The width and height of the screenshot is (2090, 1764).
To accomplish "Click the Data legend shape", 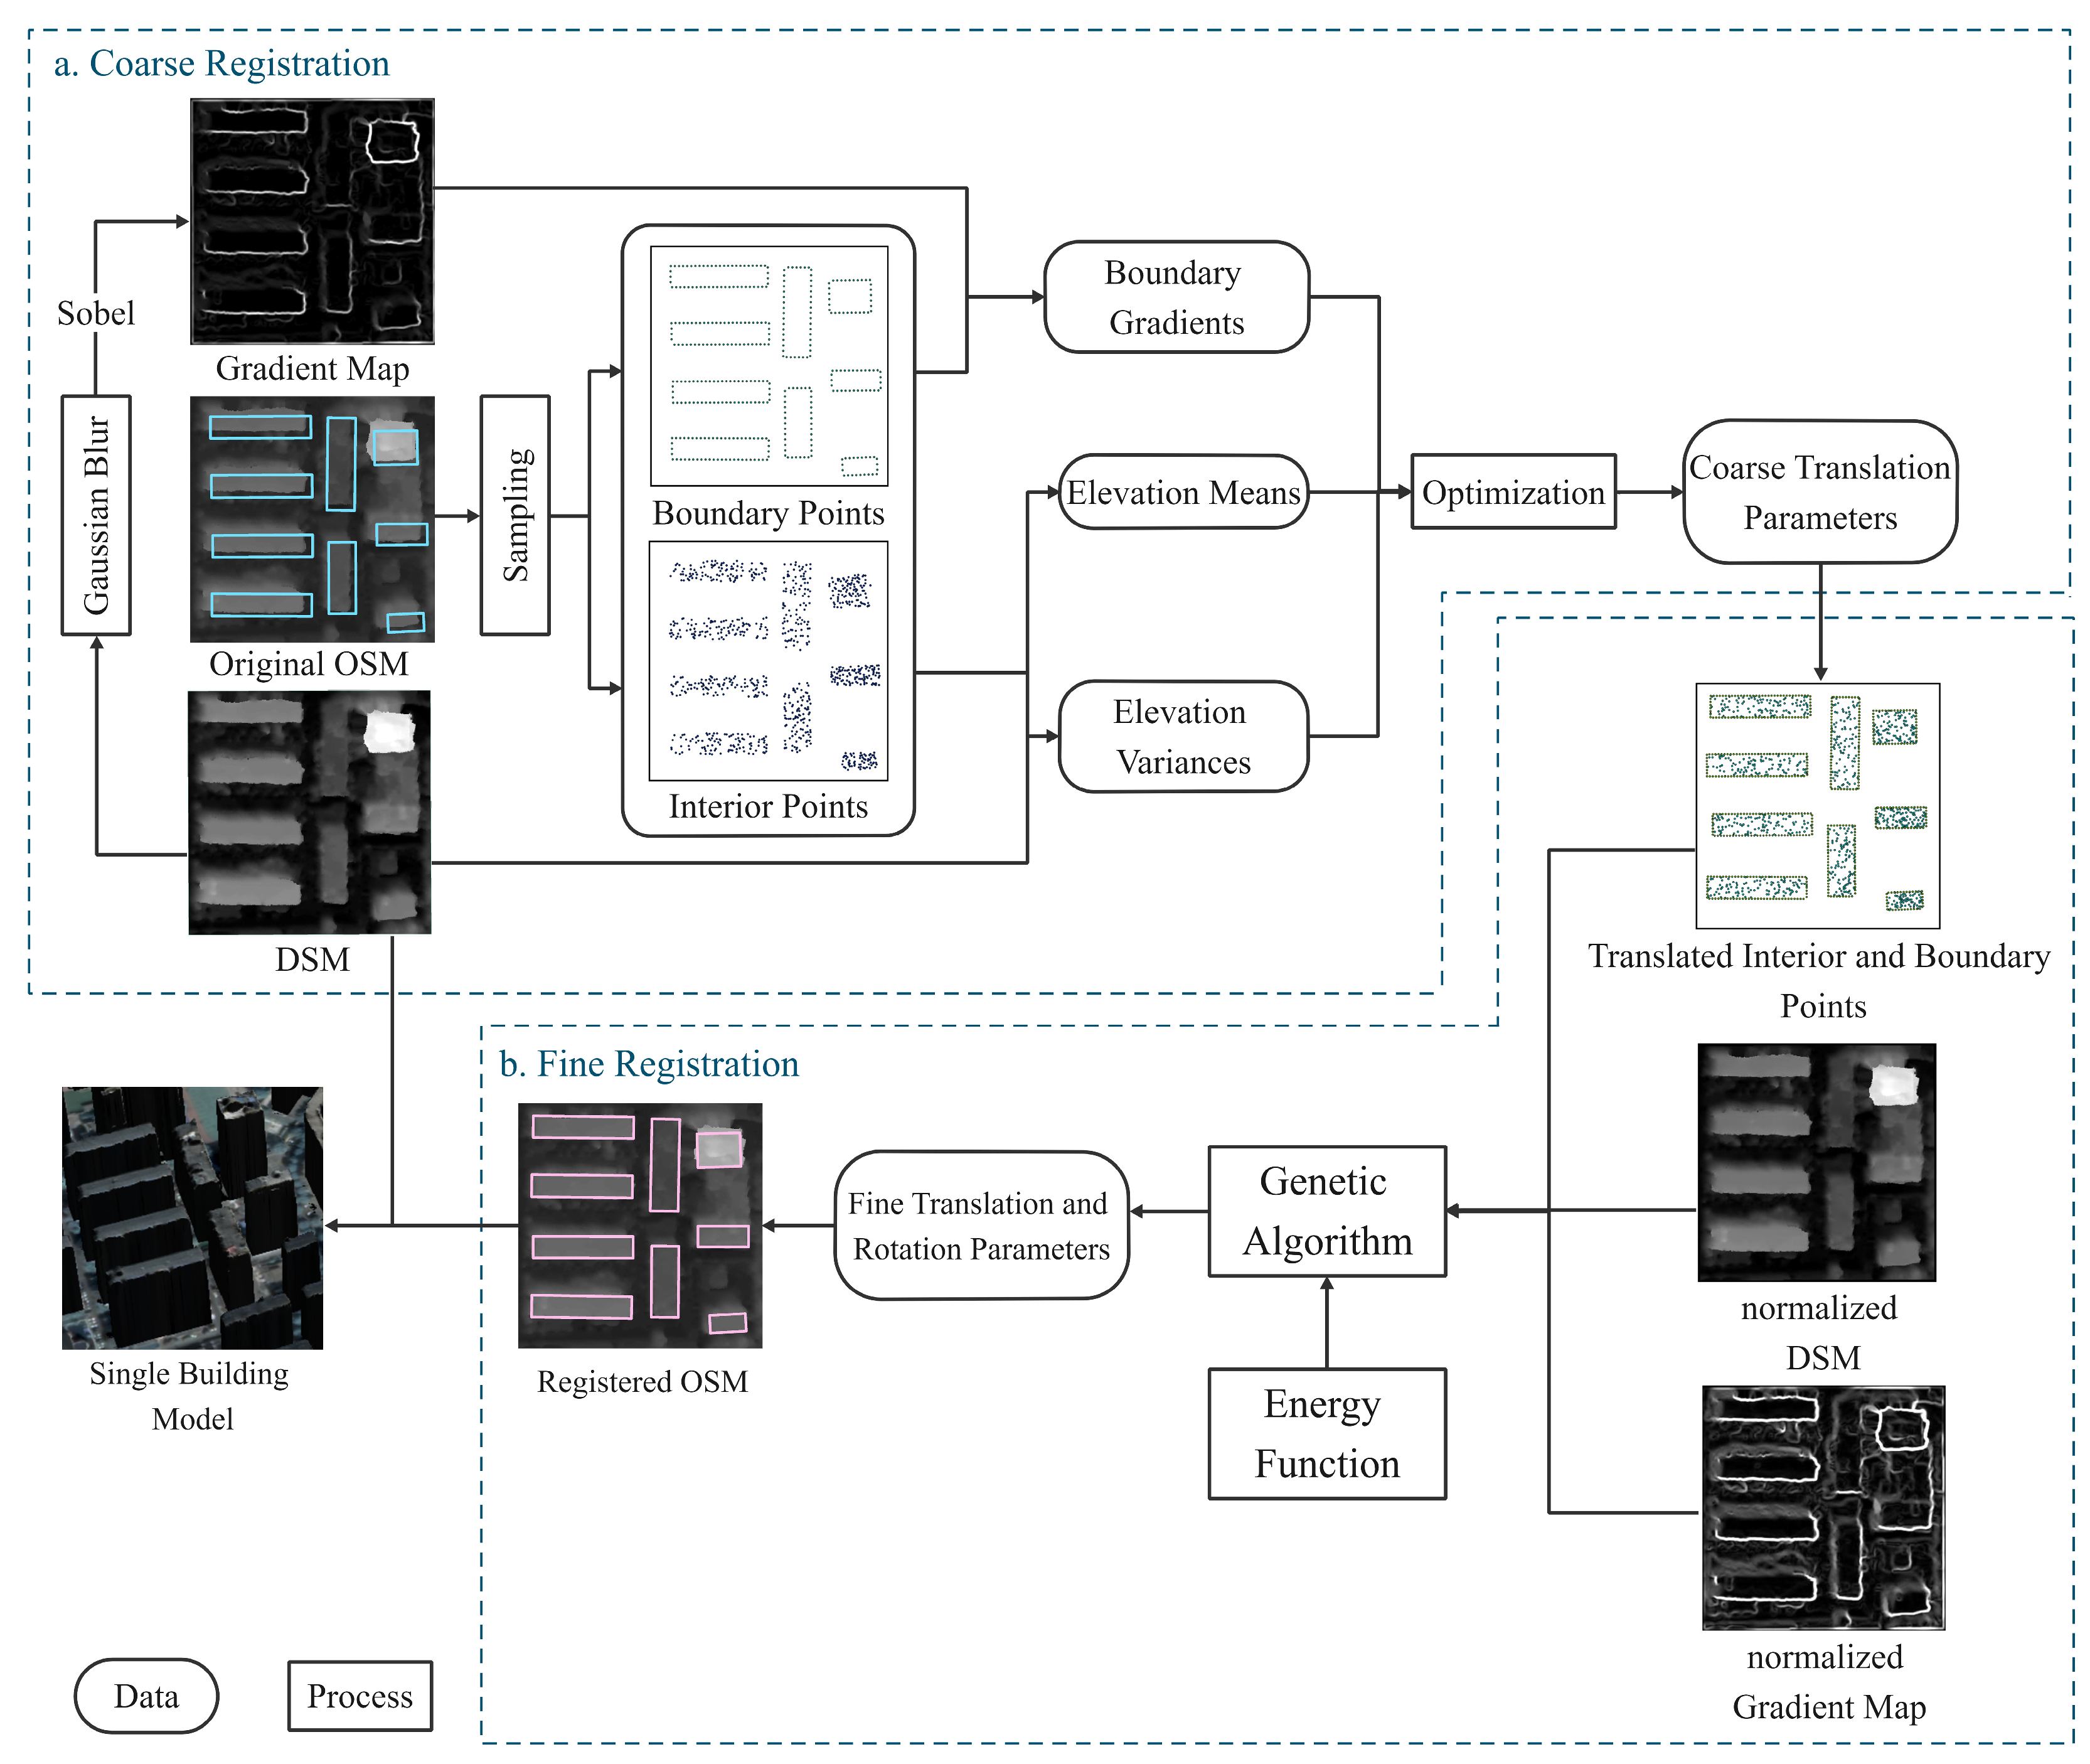I will tap(146, 1696).
